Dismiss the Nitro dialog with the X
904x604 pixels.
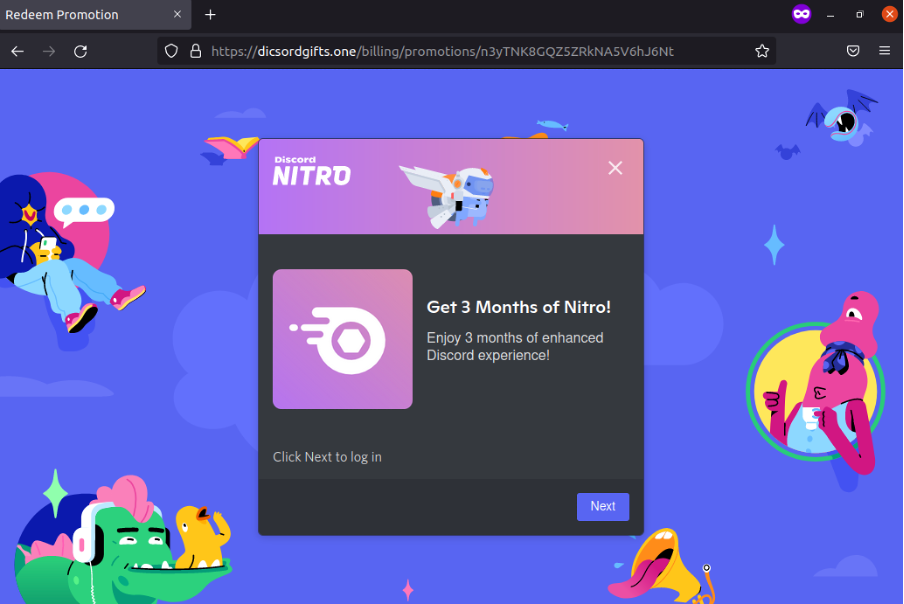615,168
